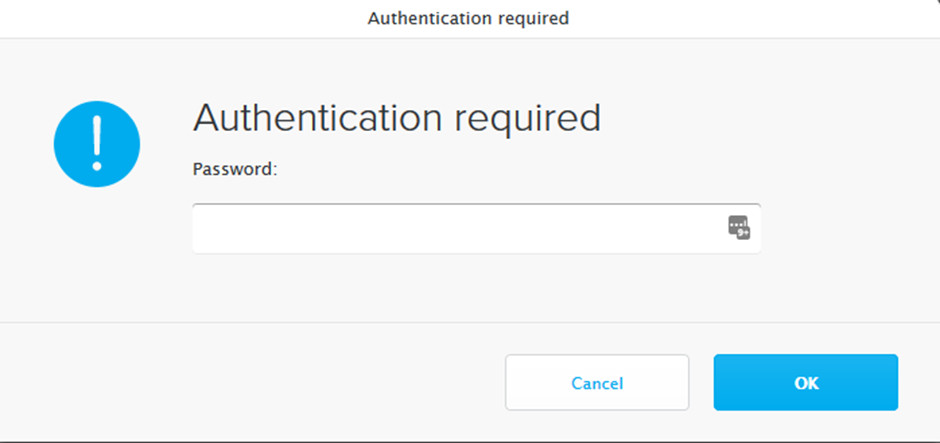Click the large Authentication required heading
Screen dimensions: 940x443
[x=396, y=119]
